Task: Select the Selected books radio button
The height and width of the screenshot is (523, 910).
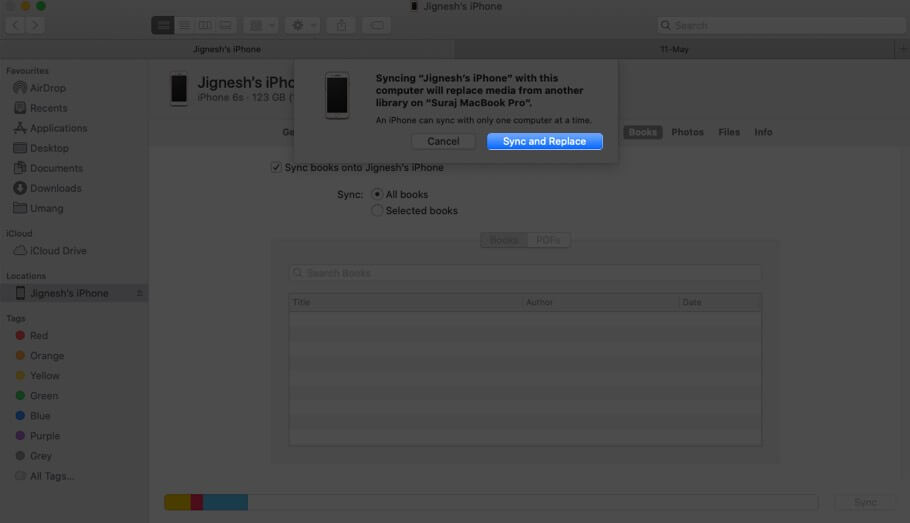Action: (x=377, y=211)
